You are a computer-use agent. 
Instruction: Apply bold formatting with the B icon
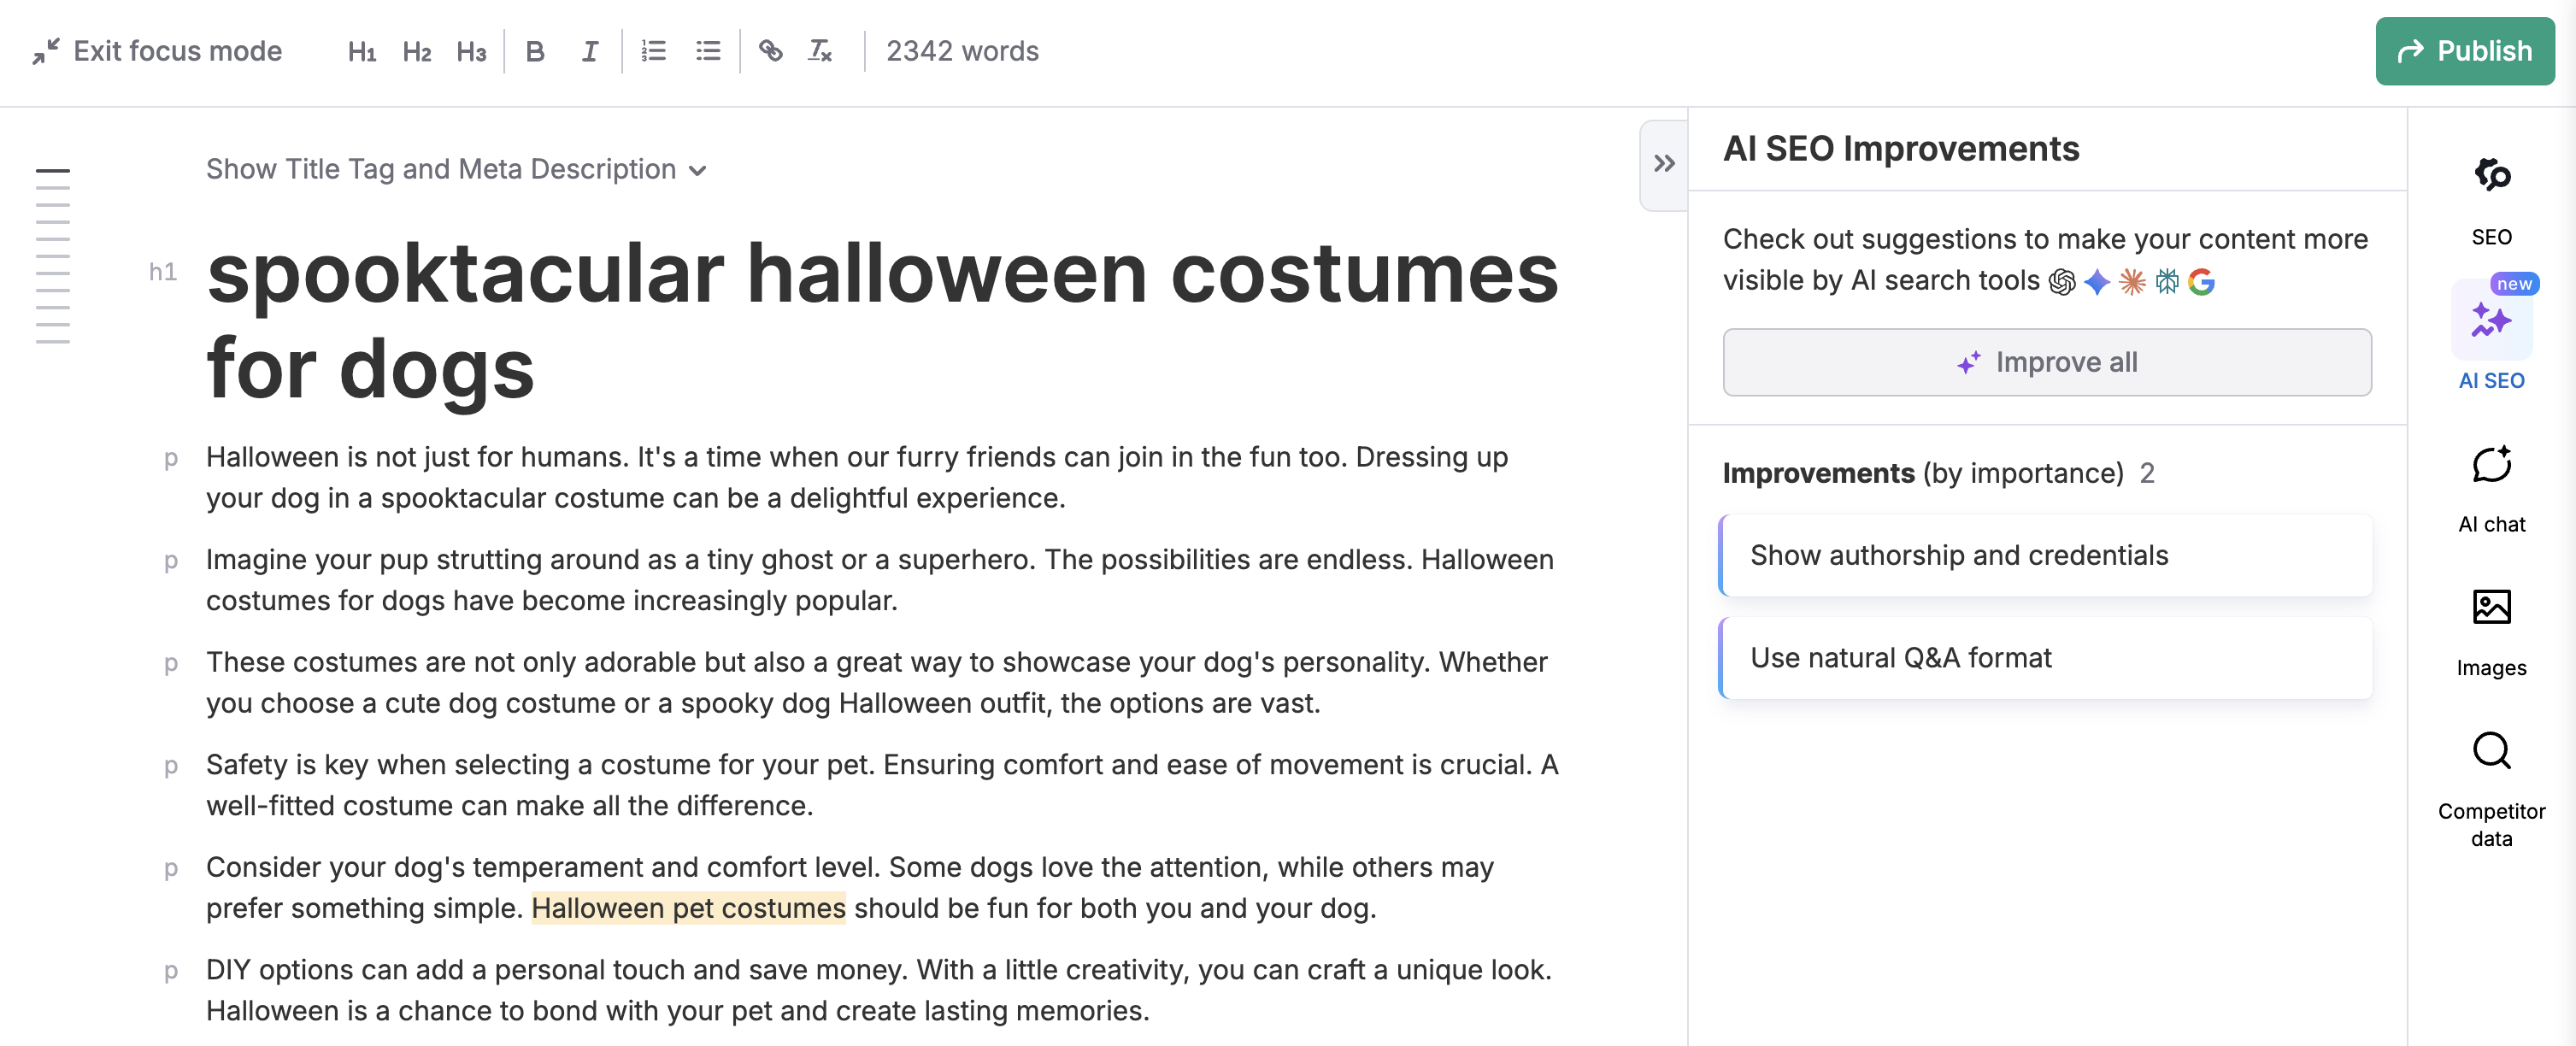click(x=535, y=51)
